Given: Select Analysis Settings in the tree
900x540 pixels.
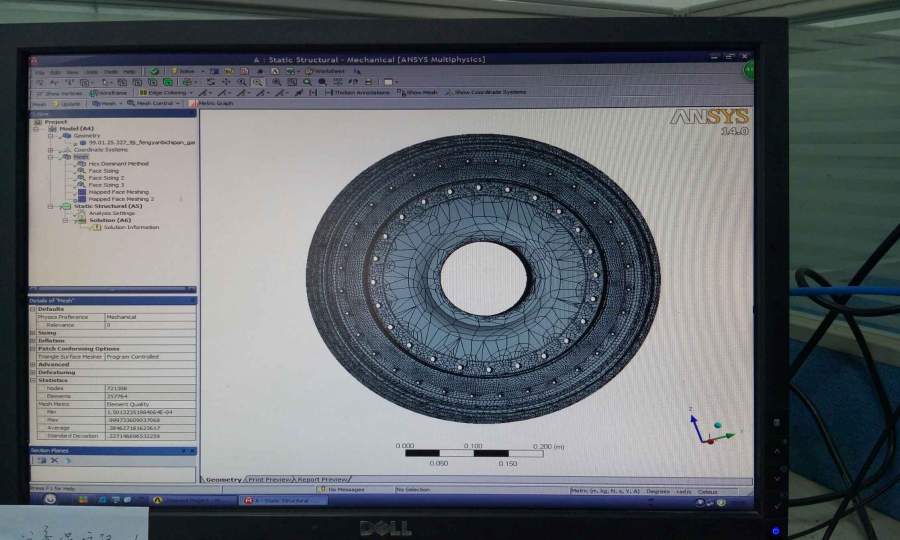Looking at the screenshot, I should [111, 213].
